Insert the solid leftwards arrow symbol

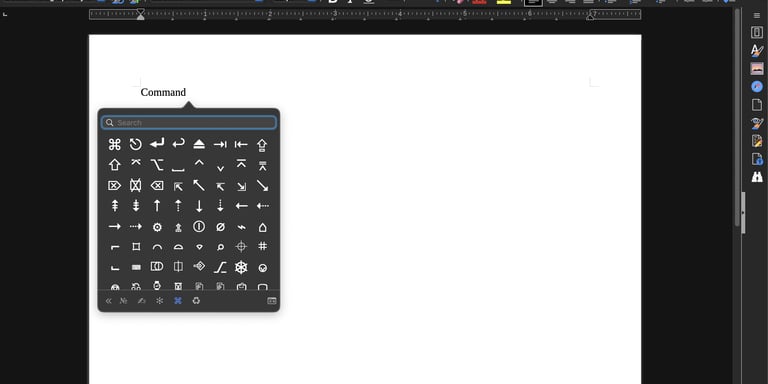pos(241,206)
